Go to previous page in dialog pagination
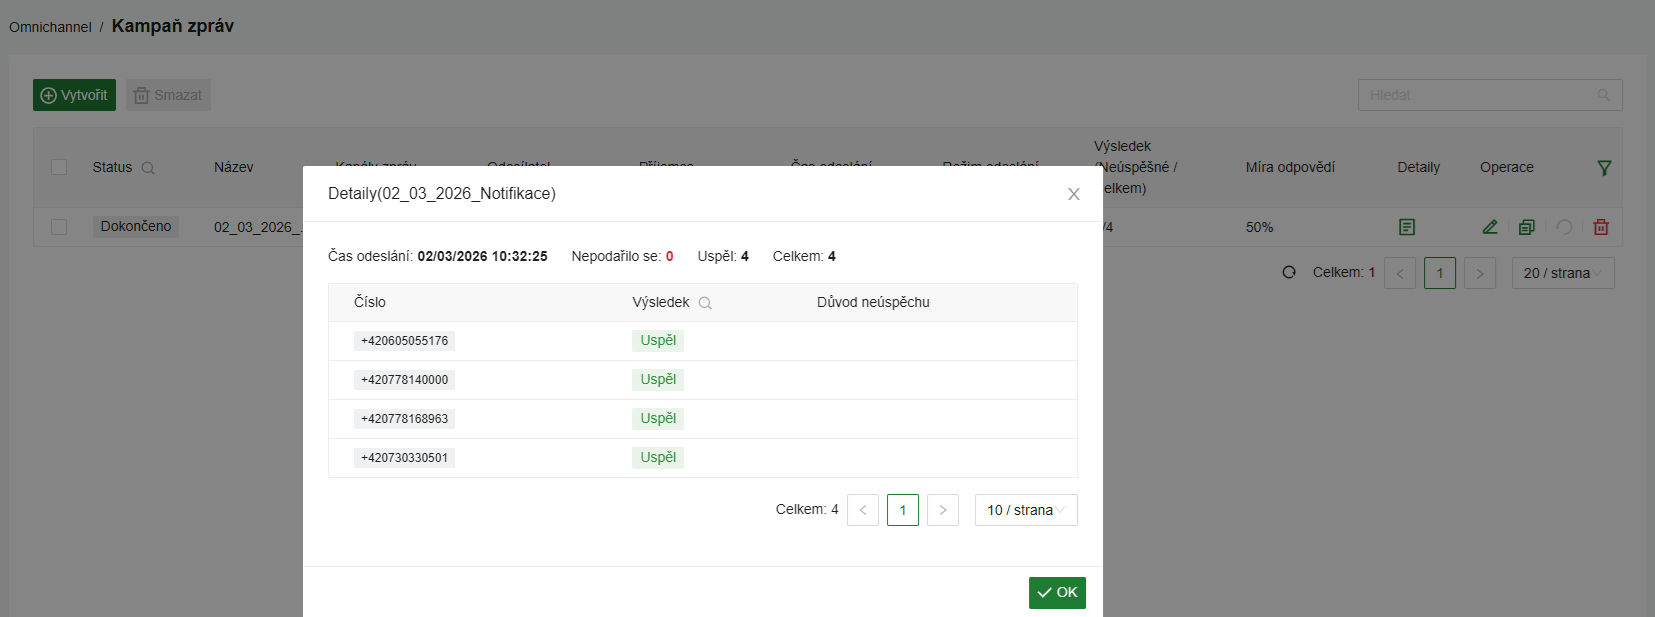The height and width of the screenshot is (617, 1655). coord(862,510)
